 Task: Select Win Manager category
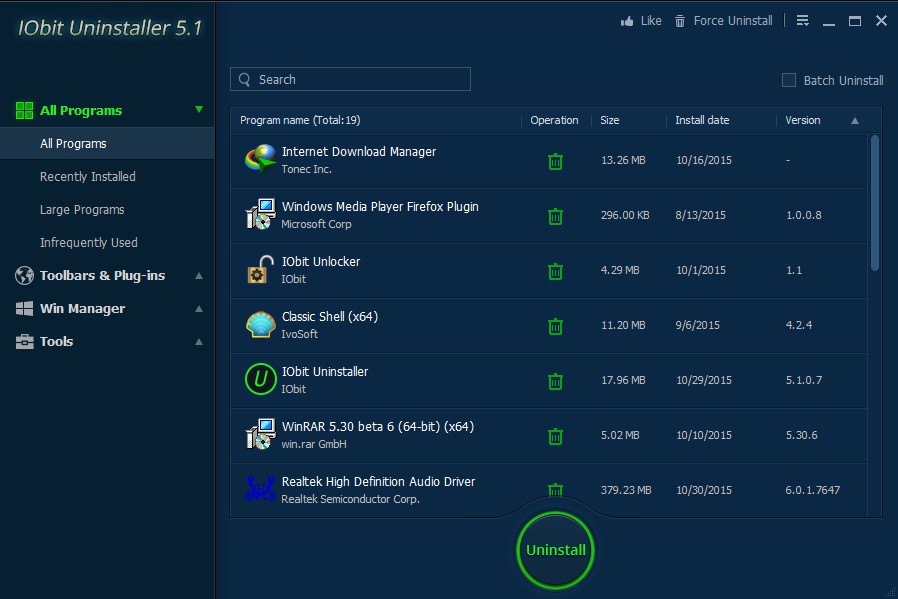click(x=82, y=309)
